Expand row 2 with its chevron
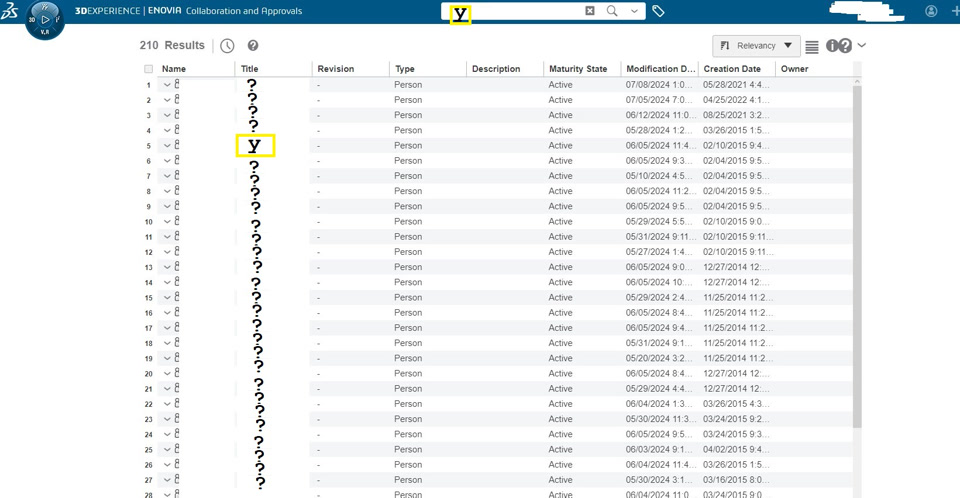 [167, 100]
